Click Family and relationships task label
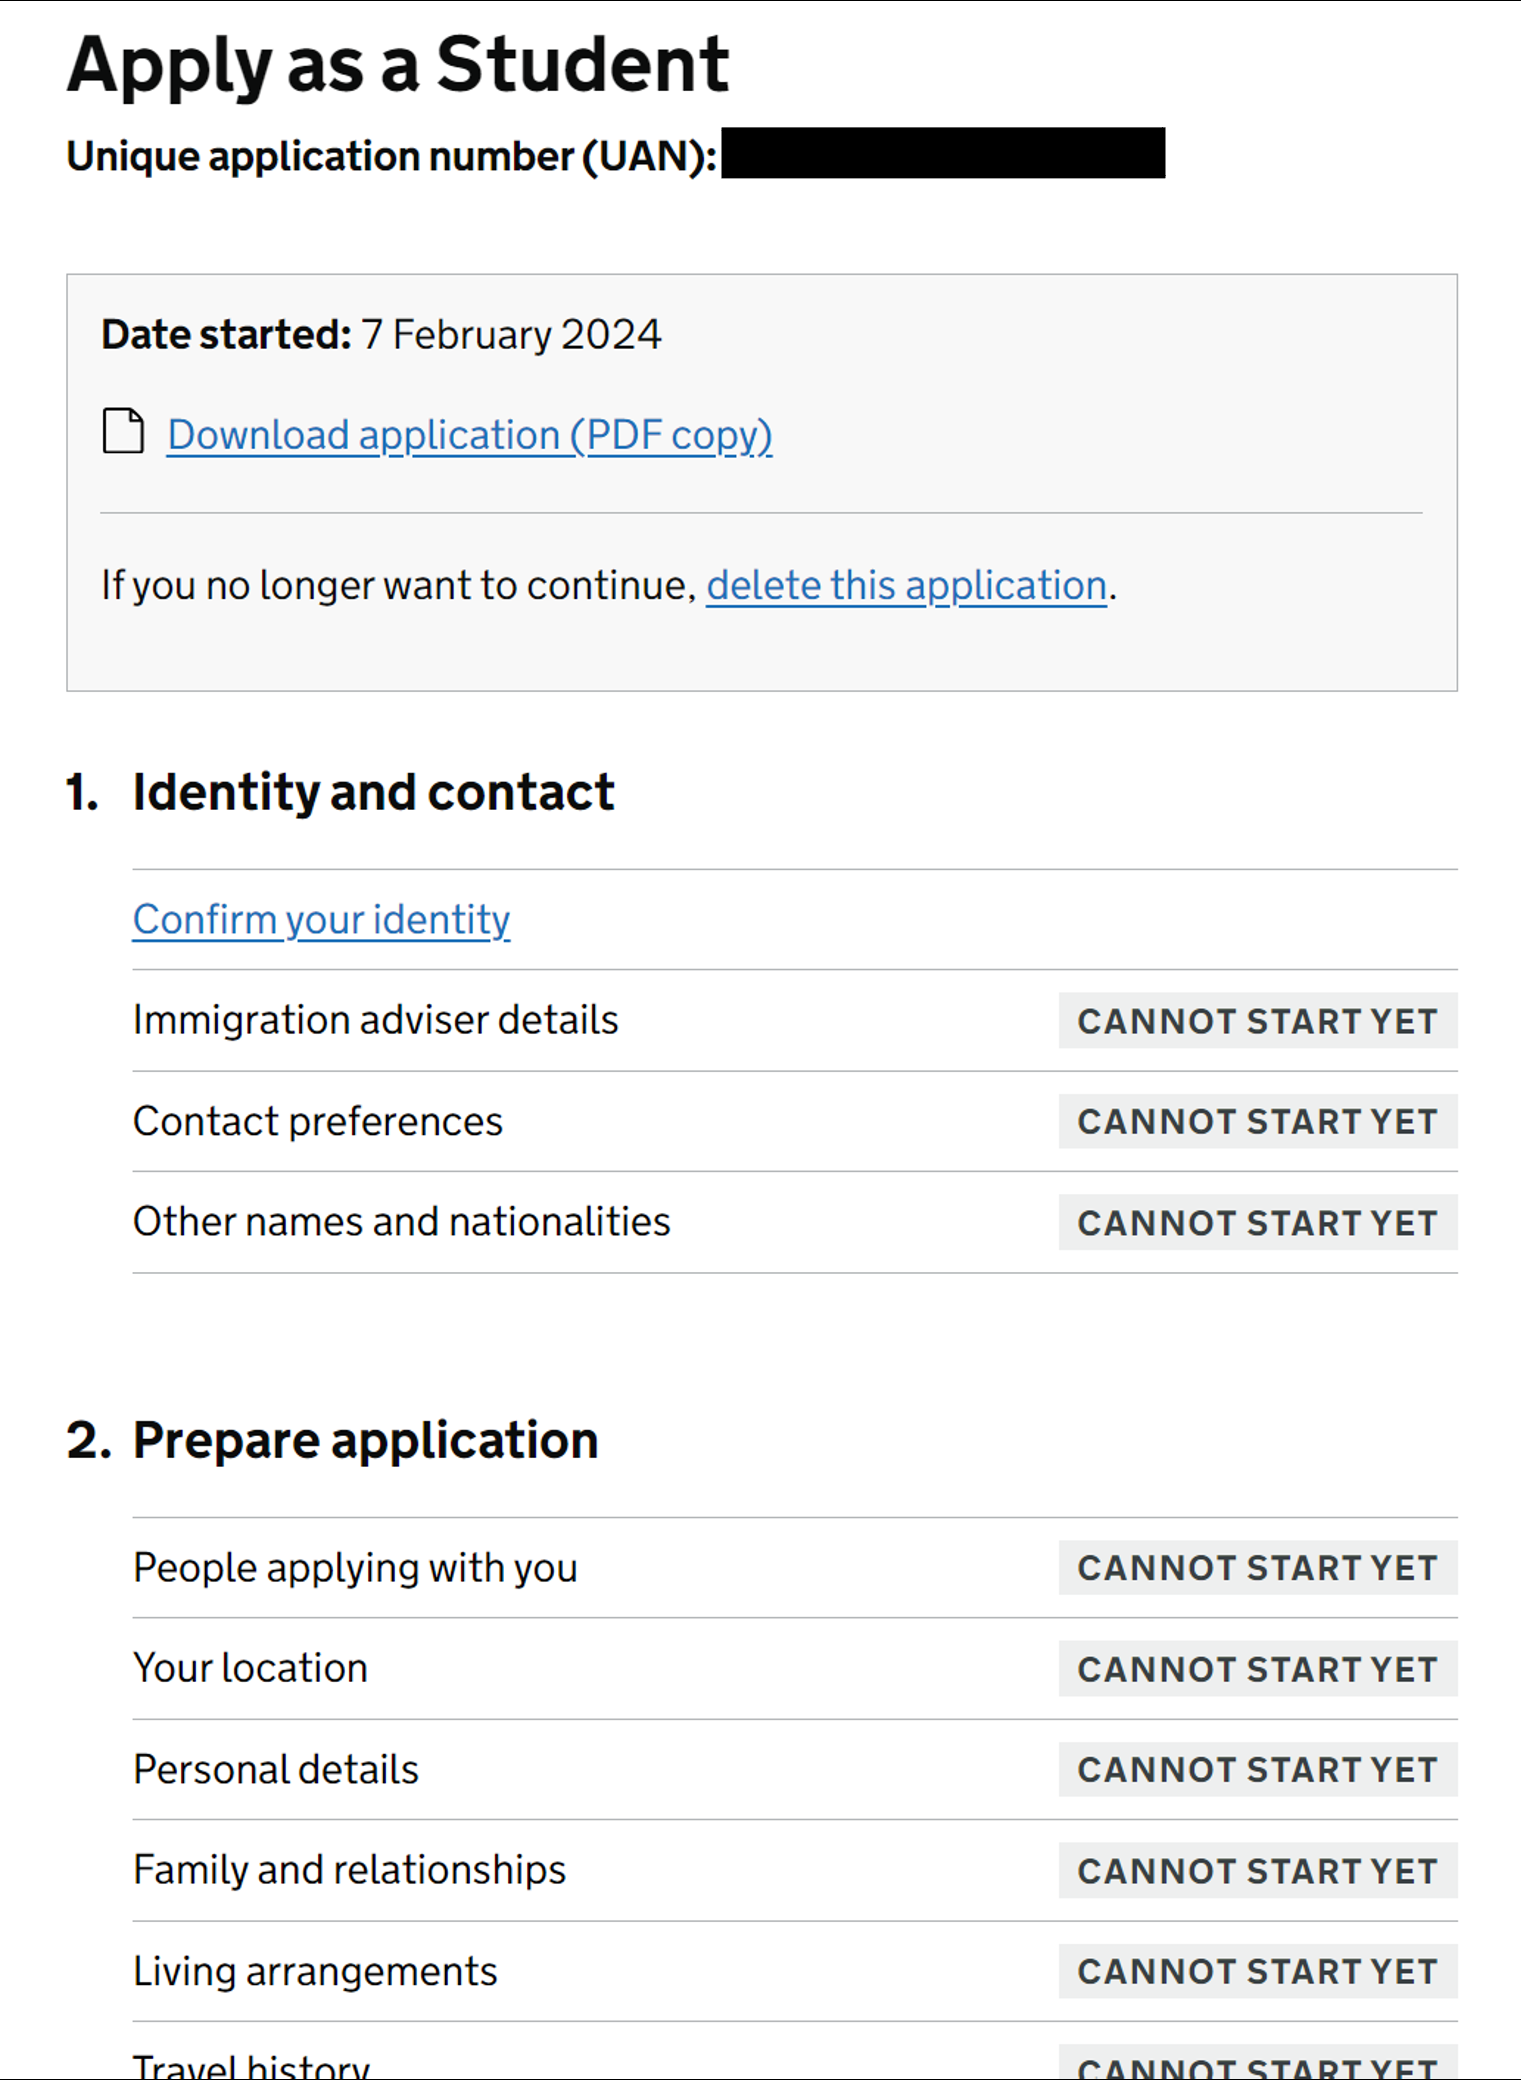 click(x=349, y=1870)
